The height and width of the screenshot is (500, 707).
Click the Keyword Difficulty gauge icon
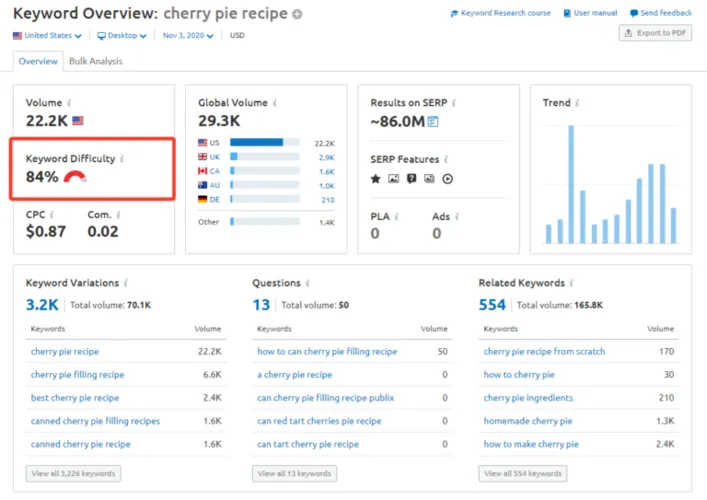pyautogui.click(x=75, y=177)
